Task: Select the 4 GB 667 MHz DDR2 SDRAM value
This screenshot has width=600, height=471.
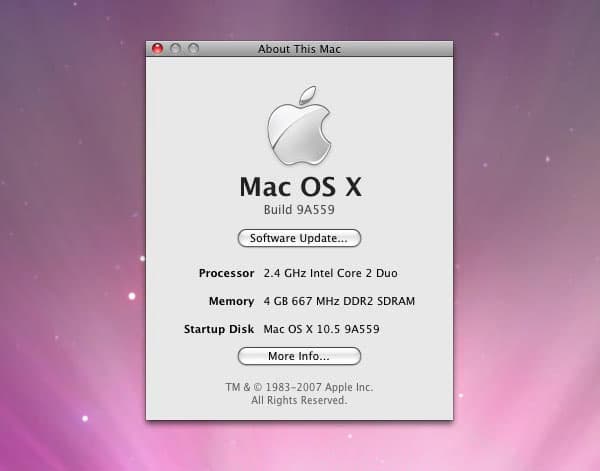Action: (339, 301)
